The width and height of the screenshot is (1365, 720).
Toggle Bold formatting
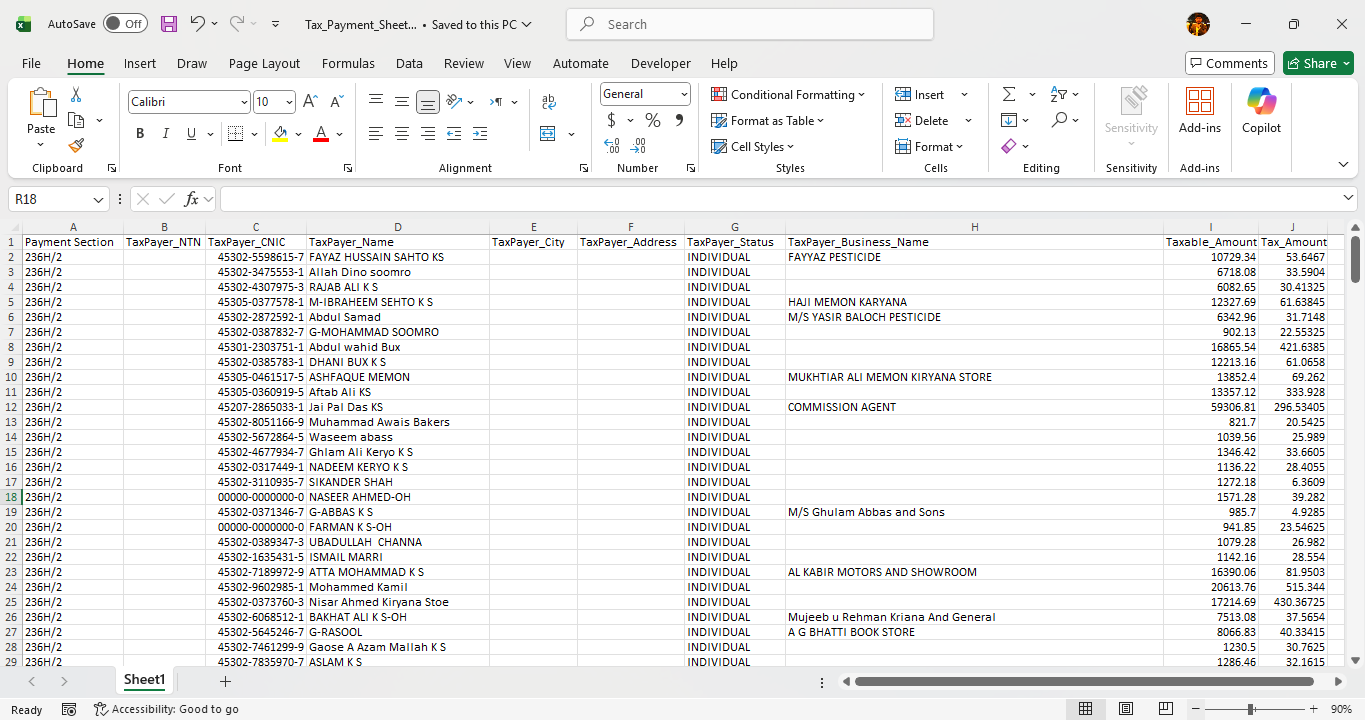point(140,134)
